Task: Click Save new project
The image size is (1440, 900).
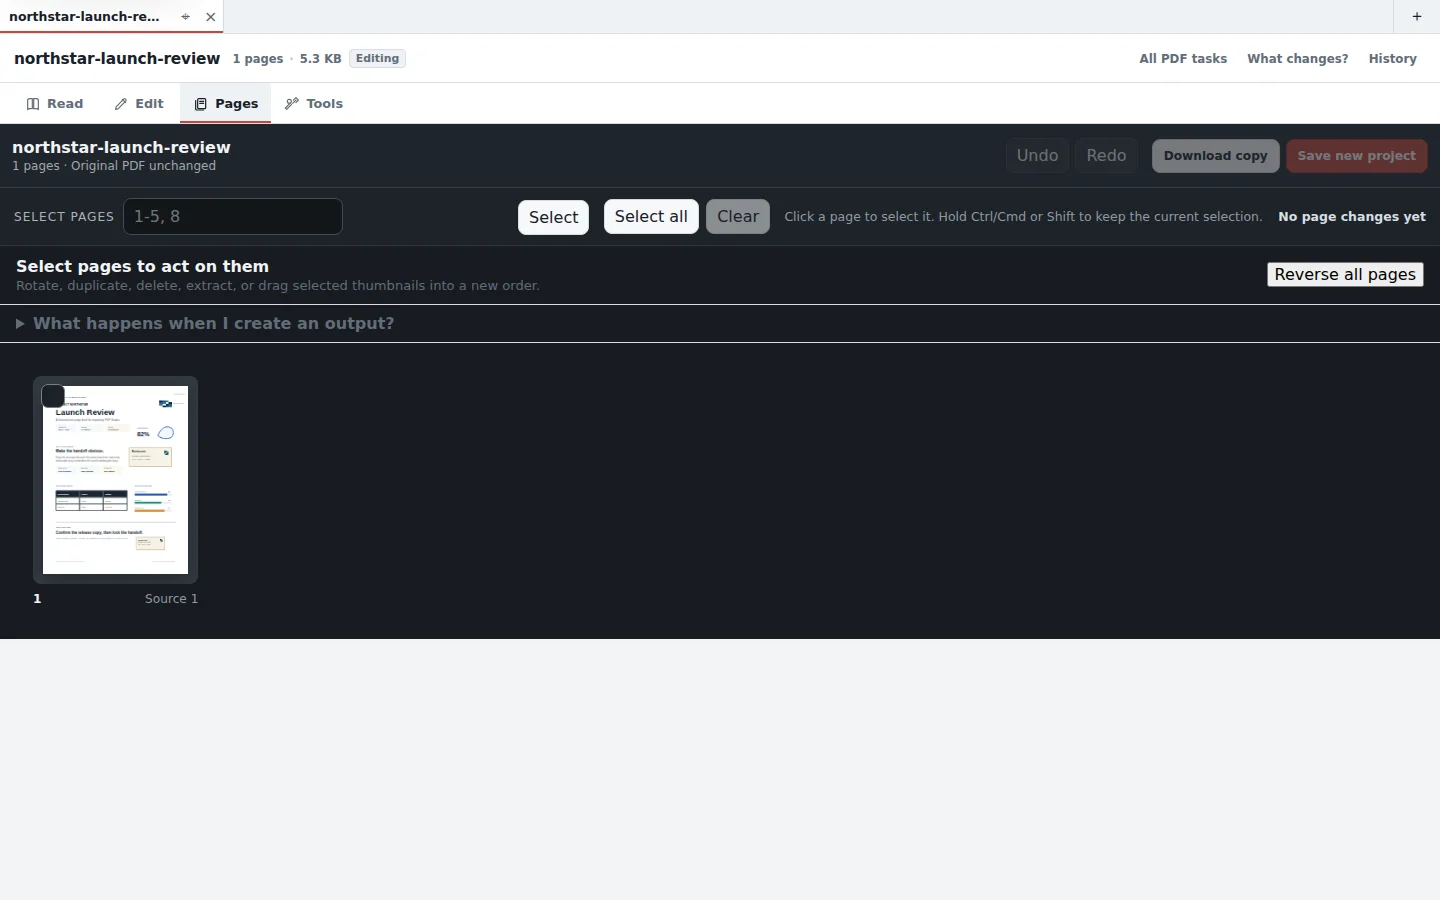Action: 1357,156
